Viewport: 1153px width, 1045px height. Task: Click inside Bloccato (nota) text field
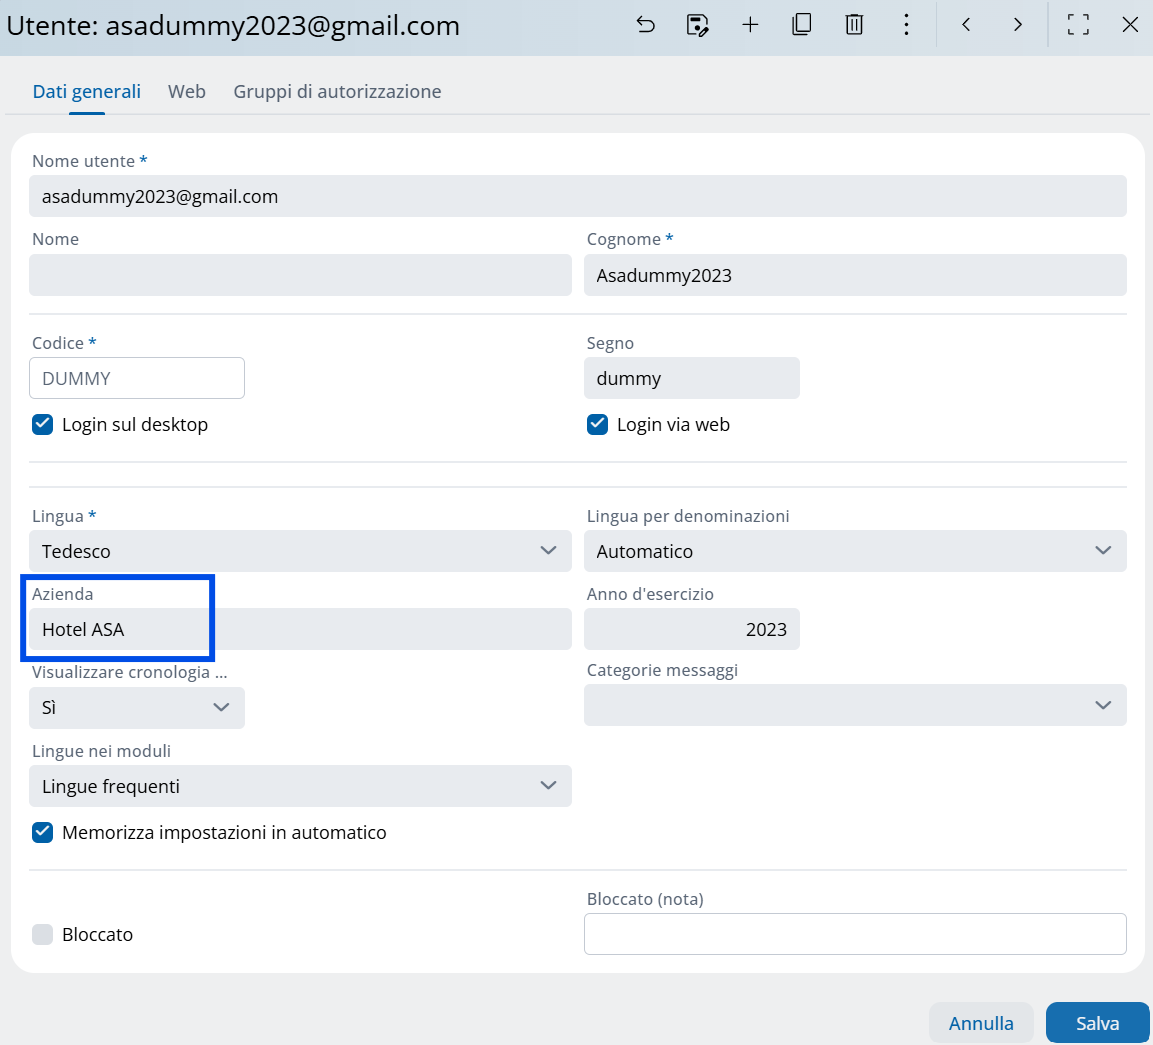[x=855, y=935]
